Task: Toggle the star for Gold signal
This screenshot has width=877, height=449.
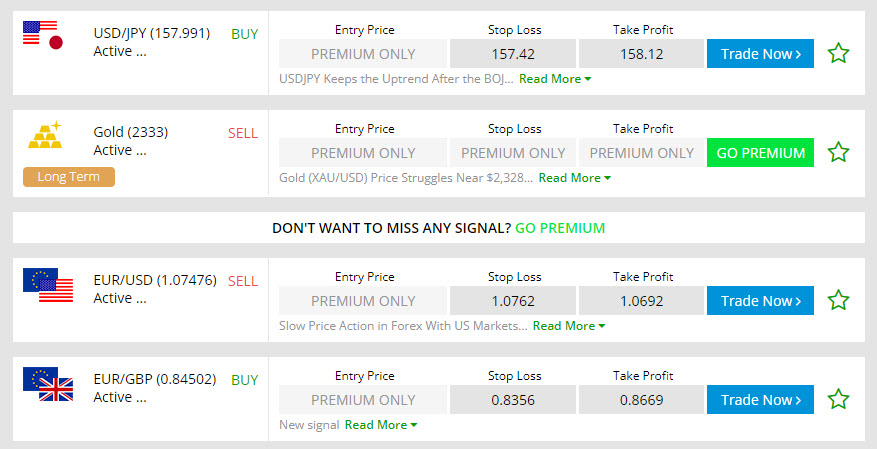Action: [838, 153]
